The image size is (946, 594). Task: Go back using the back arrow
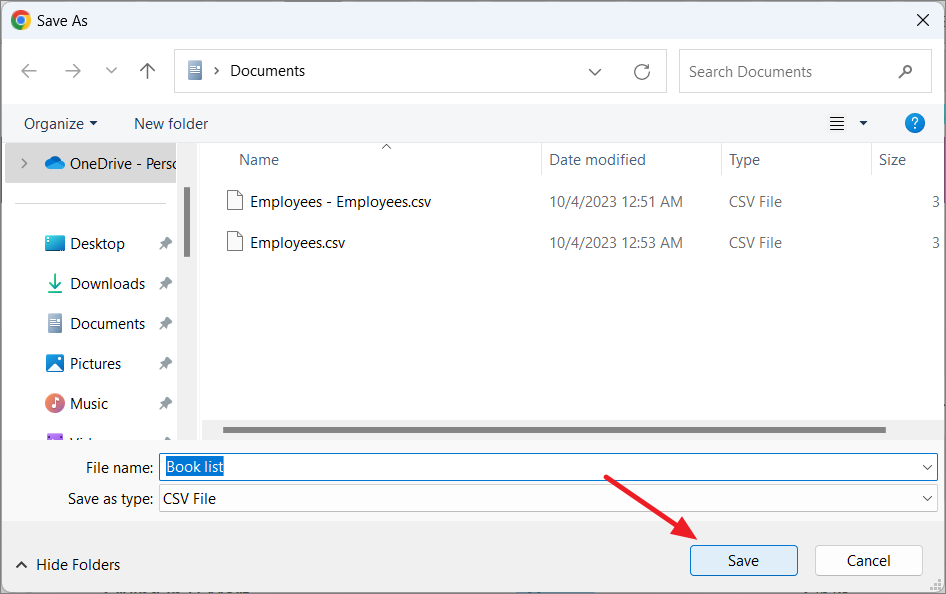tap(29, 71)
